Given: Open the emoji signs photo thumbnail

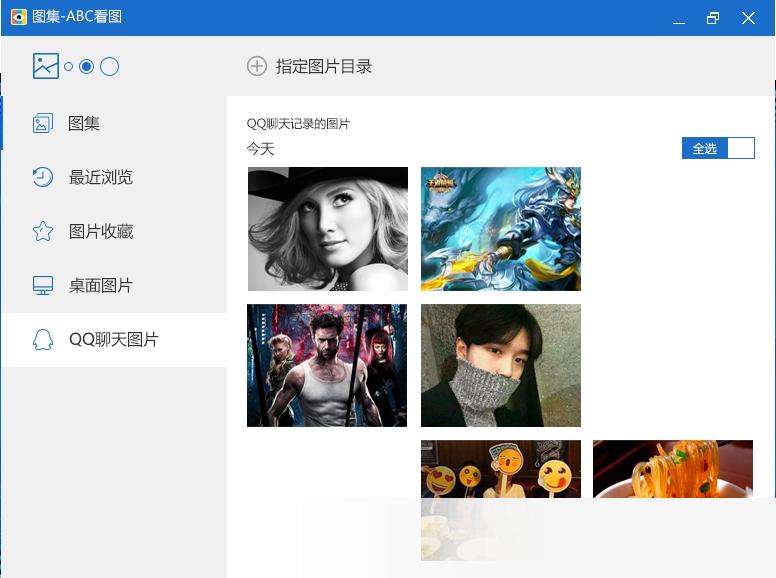Looking at the screenshot, I should click(501, 500).
